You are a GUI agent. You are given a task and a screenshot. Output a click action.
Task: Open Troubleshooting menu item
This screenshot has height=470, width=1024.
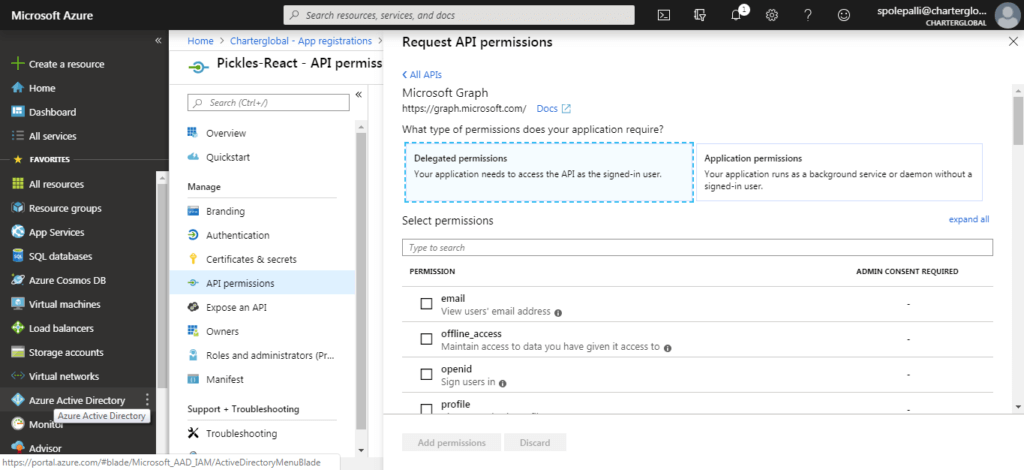point(242,433)
